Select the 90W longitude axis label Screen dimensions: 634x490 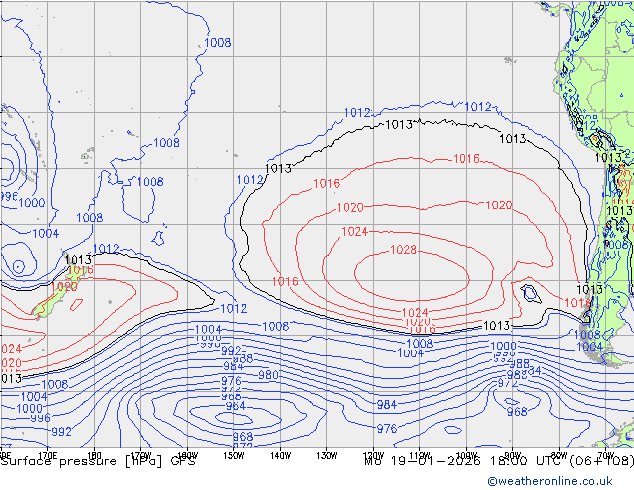[x=513, y=456]
